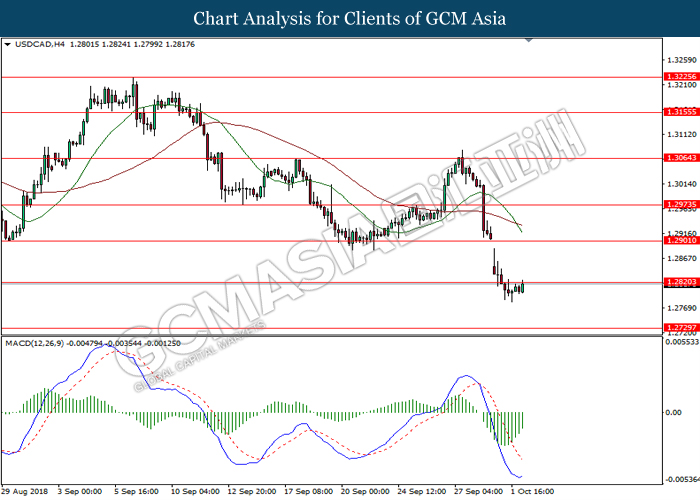Select the red 1.29010 level label
This screenshot has width=700, height=500.
681,241
